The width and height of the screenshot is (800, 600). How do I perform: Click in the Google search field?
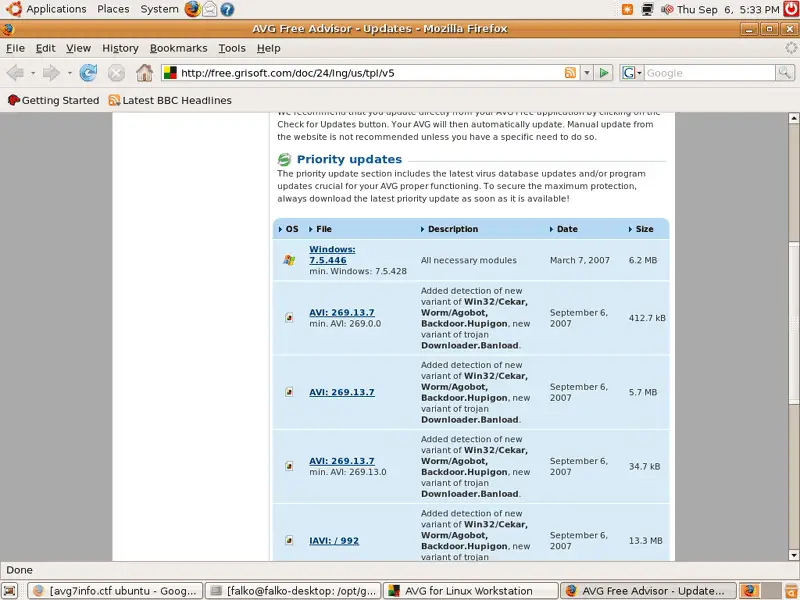[x=709, y=73]
